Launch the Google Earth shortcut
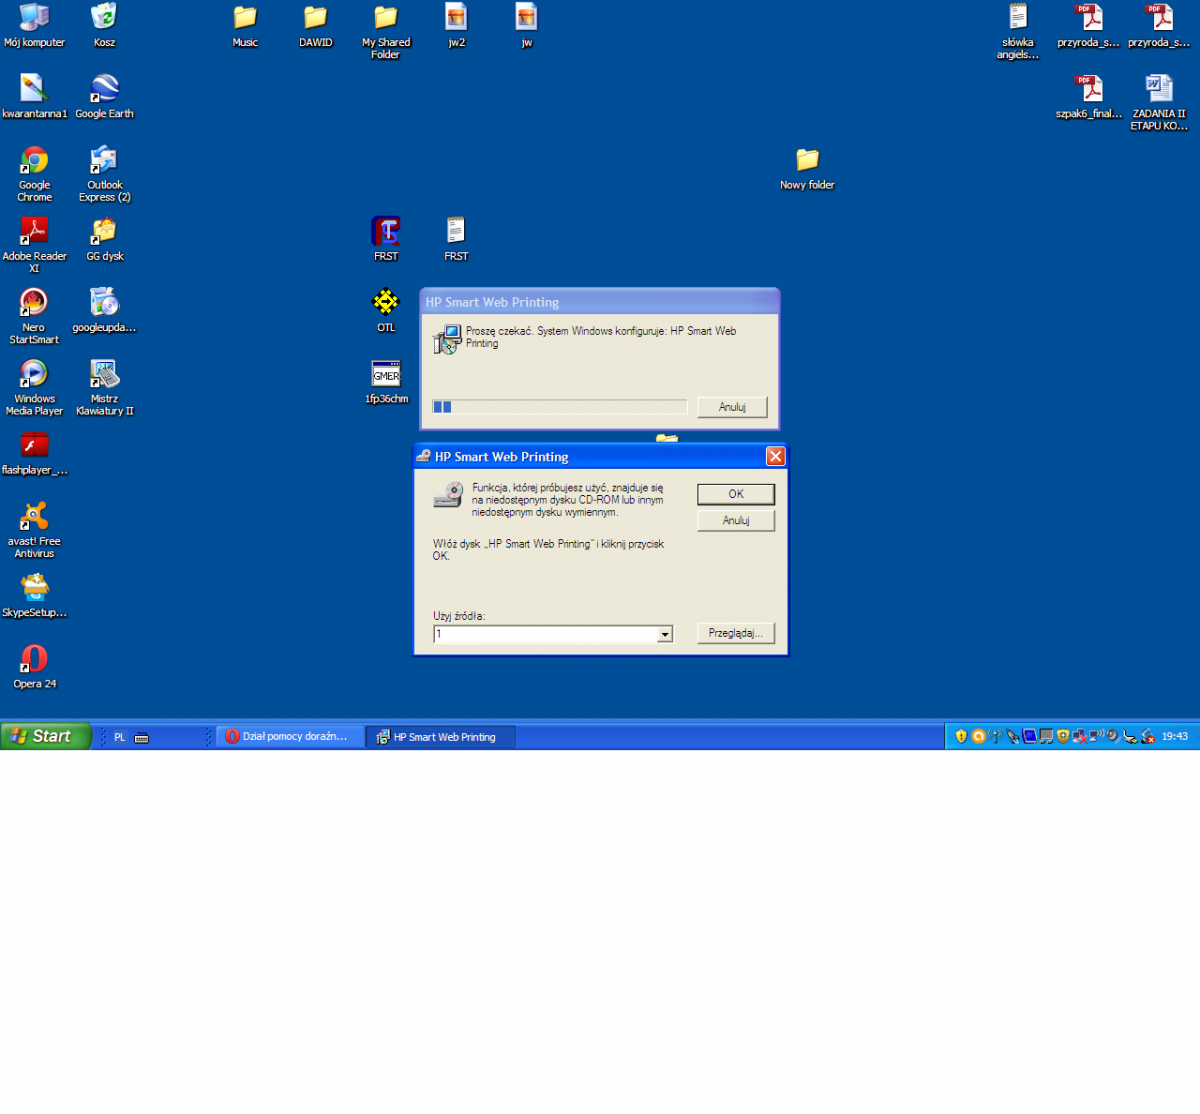This screenshot has width=1200, height=1114. coord(104,97)
